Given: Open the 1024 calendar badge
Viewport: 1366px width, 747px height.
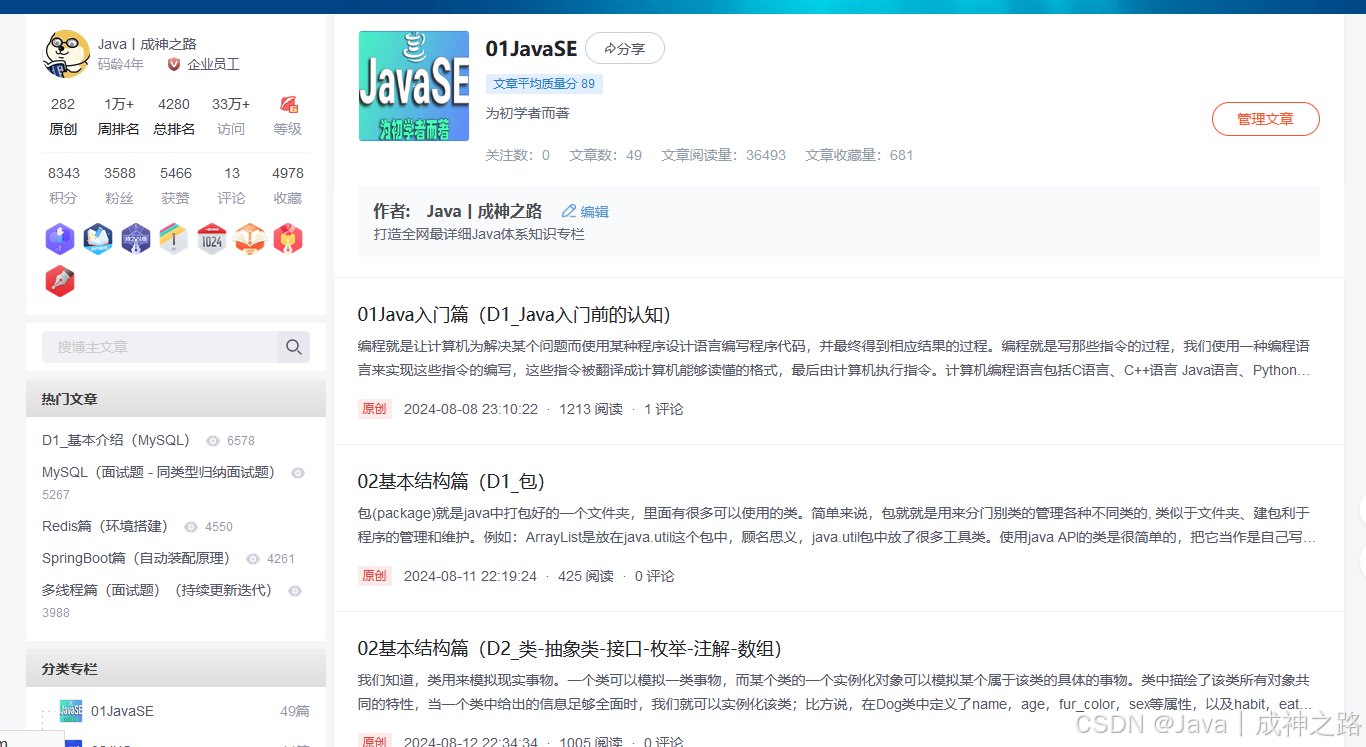Looking at the screenshot, I should (x=212, y=239).
